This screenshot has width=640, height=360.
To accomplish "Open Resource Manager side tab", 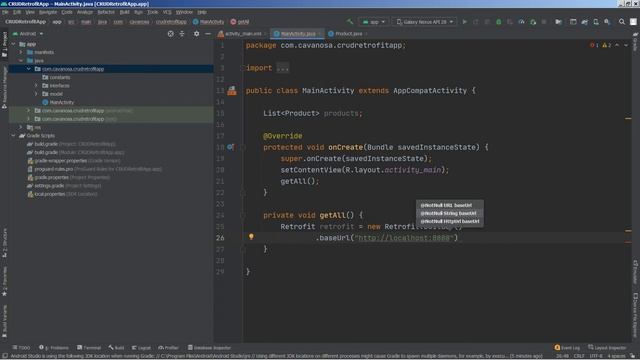I will tap(4, 87).
